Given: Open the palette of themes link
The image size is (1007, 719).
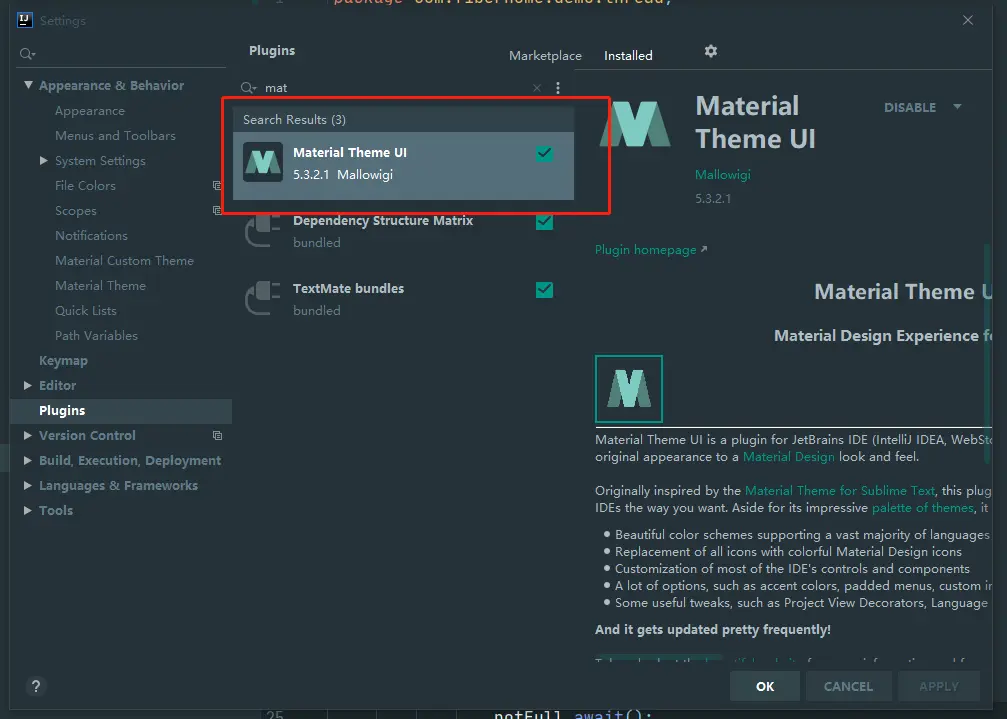Looking at the screenshot, I should pos(923,508).
